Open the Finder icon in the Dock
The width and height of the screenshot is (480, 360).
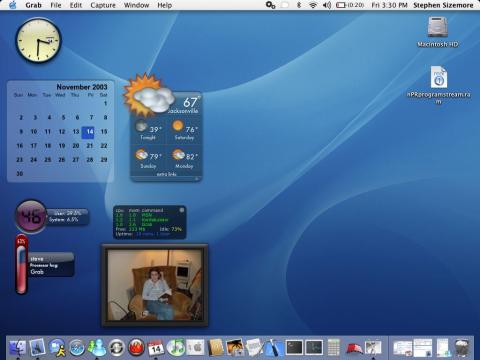click(18, 348)
